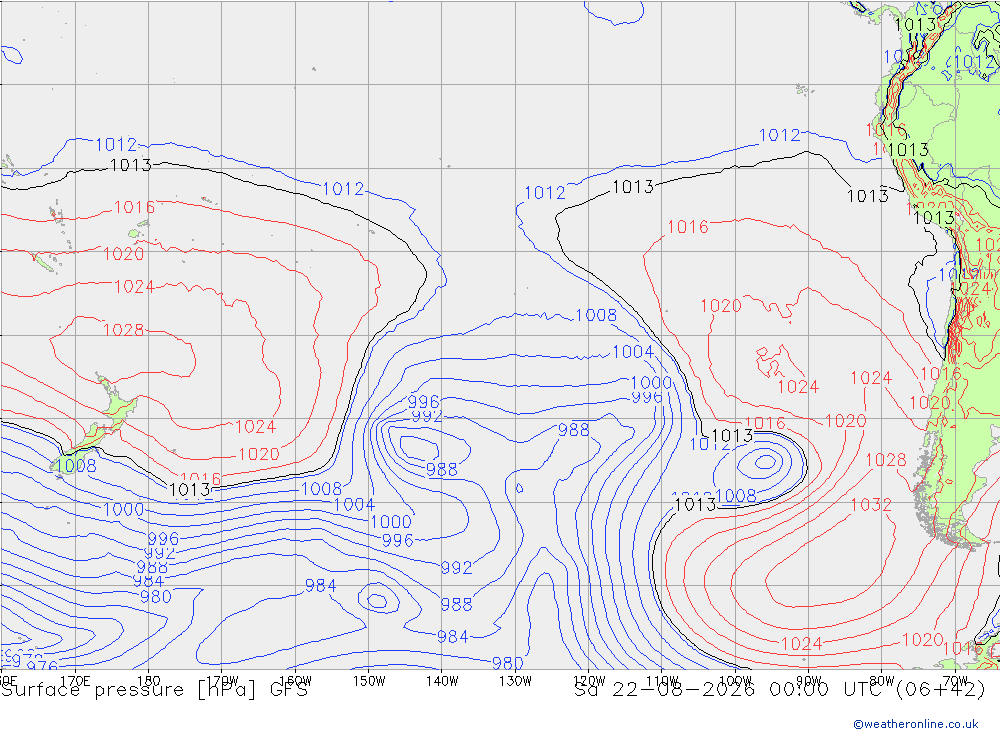Image resolution: width=1000 pixels, height=733 pixels.
Task: Click the red 1024 label below the 1020 near 180
Action: pos(135,286)
